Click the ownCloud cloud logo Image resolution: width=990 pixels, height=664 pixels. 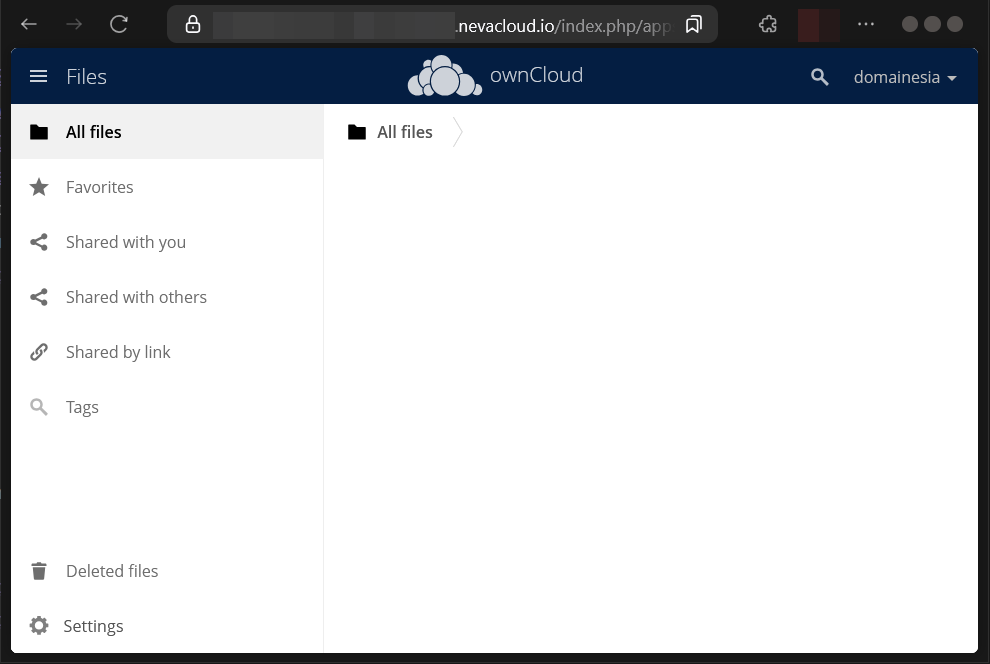(444, 76)
